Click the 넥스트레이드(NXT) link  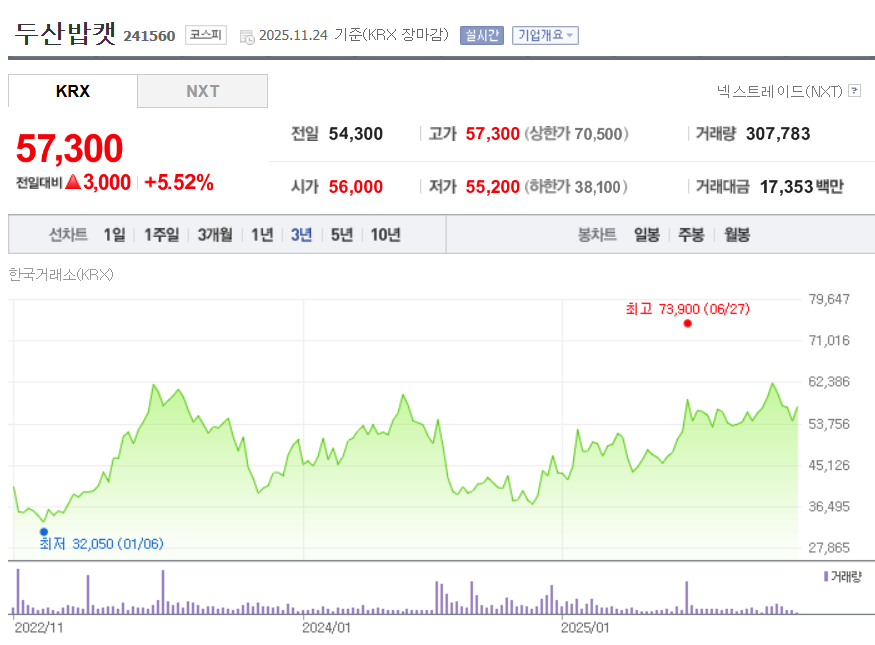click(x=780, y=91)
